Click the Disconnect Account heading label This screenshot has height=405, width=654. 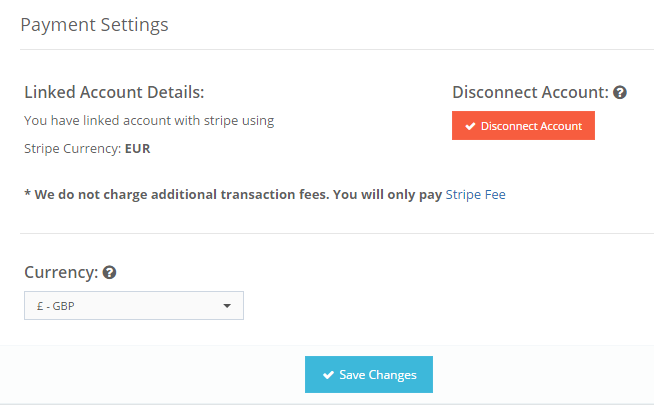click(x=530, y=92)
